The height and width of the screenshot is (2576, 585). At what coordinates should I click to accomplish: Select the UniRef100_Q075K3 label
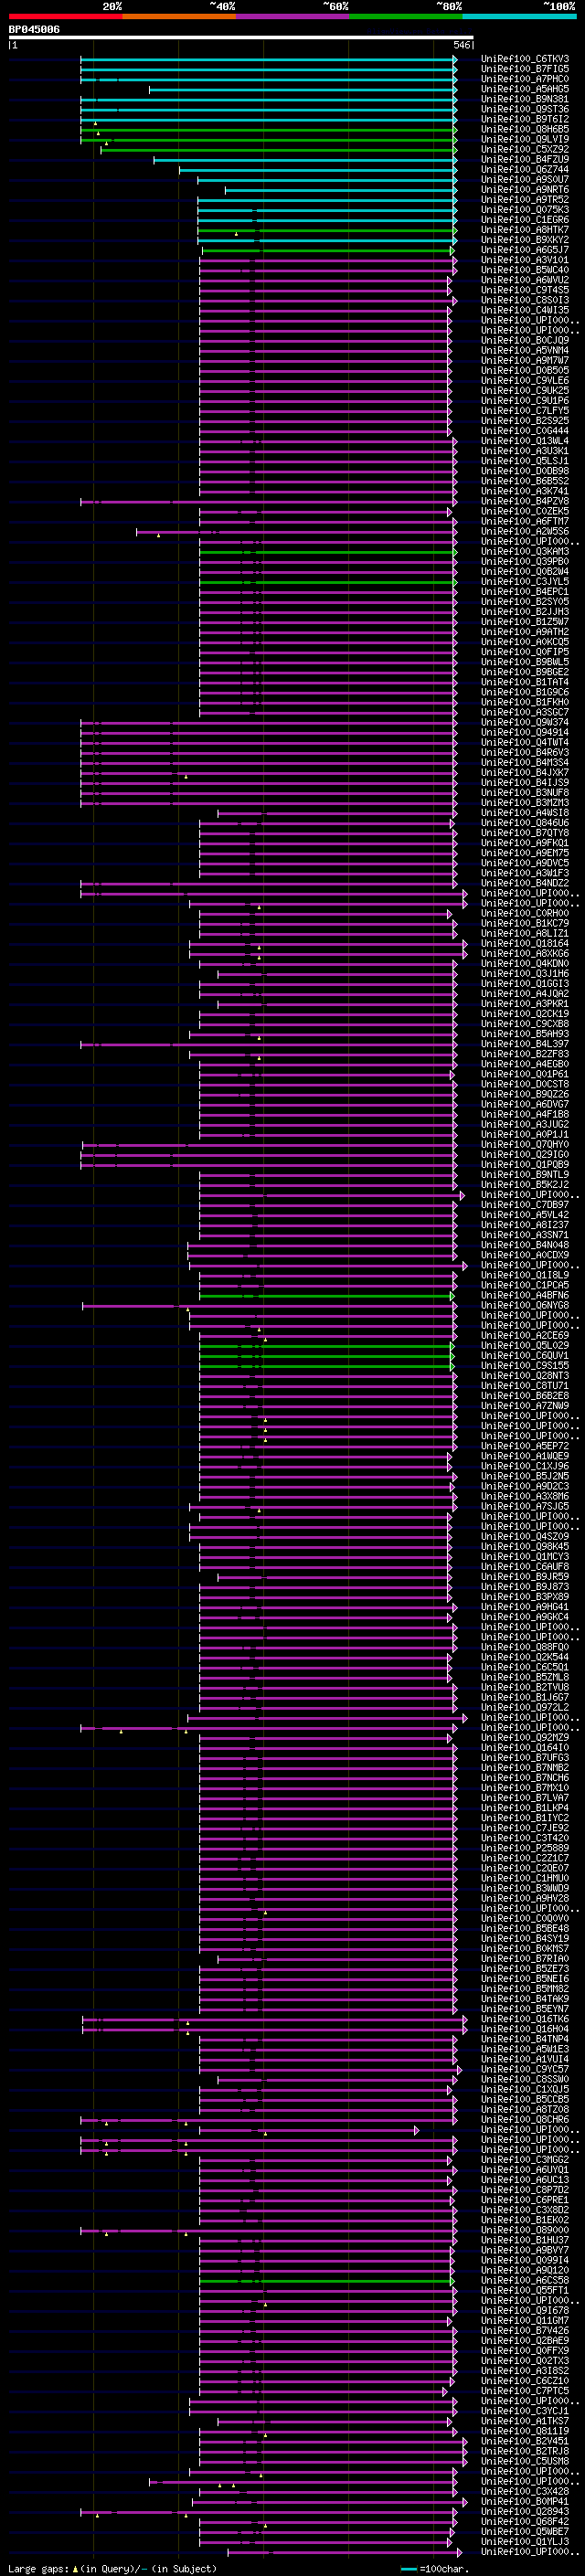[525, 209]
